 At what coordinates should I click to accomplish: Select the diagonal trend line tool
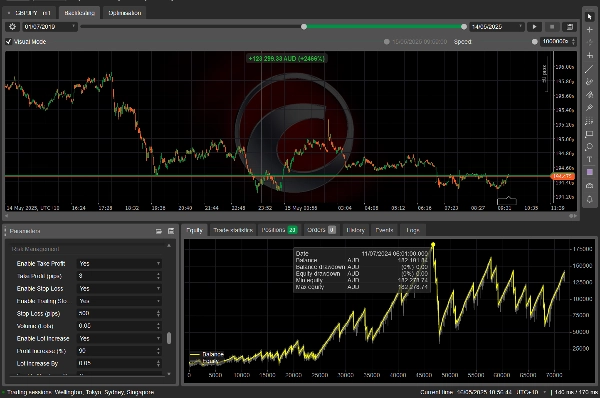click(590, 69)
